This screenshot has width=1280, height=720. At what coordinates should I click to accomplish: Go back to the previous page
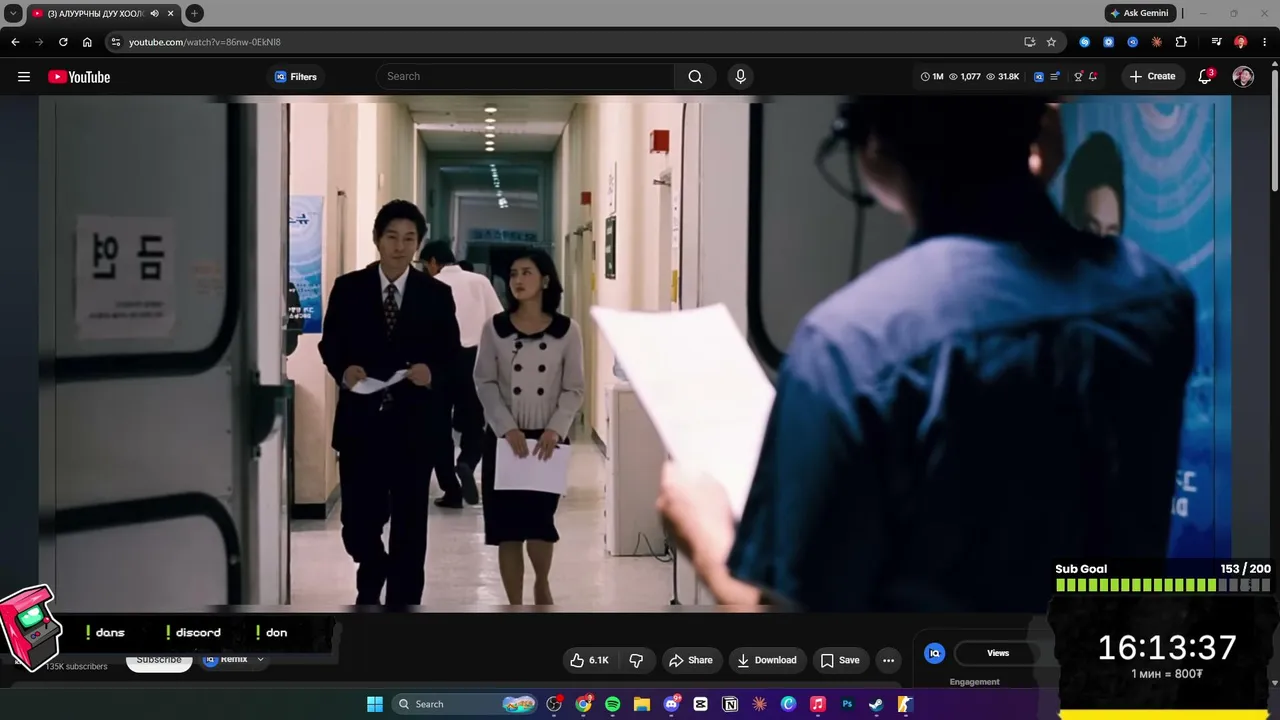[x=15, y=42]
